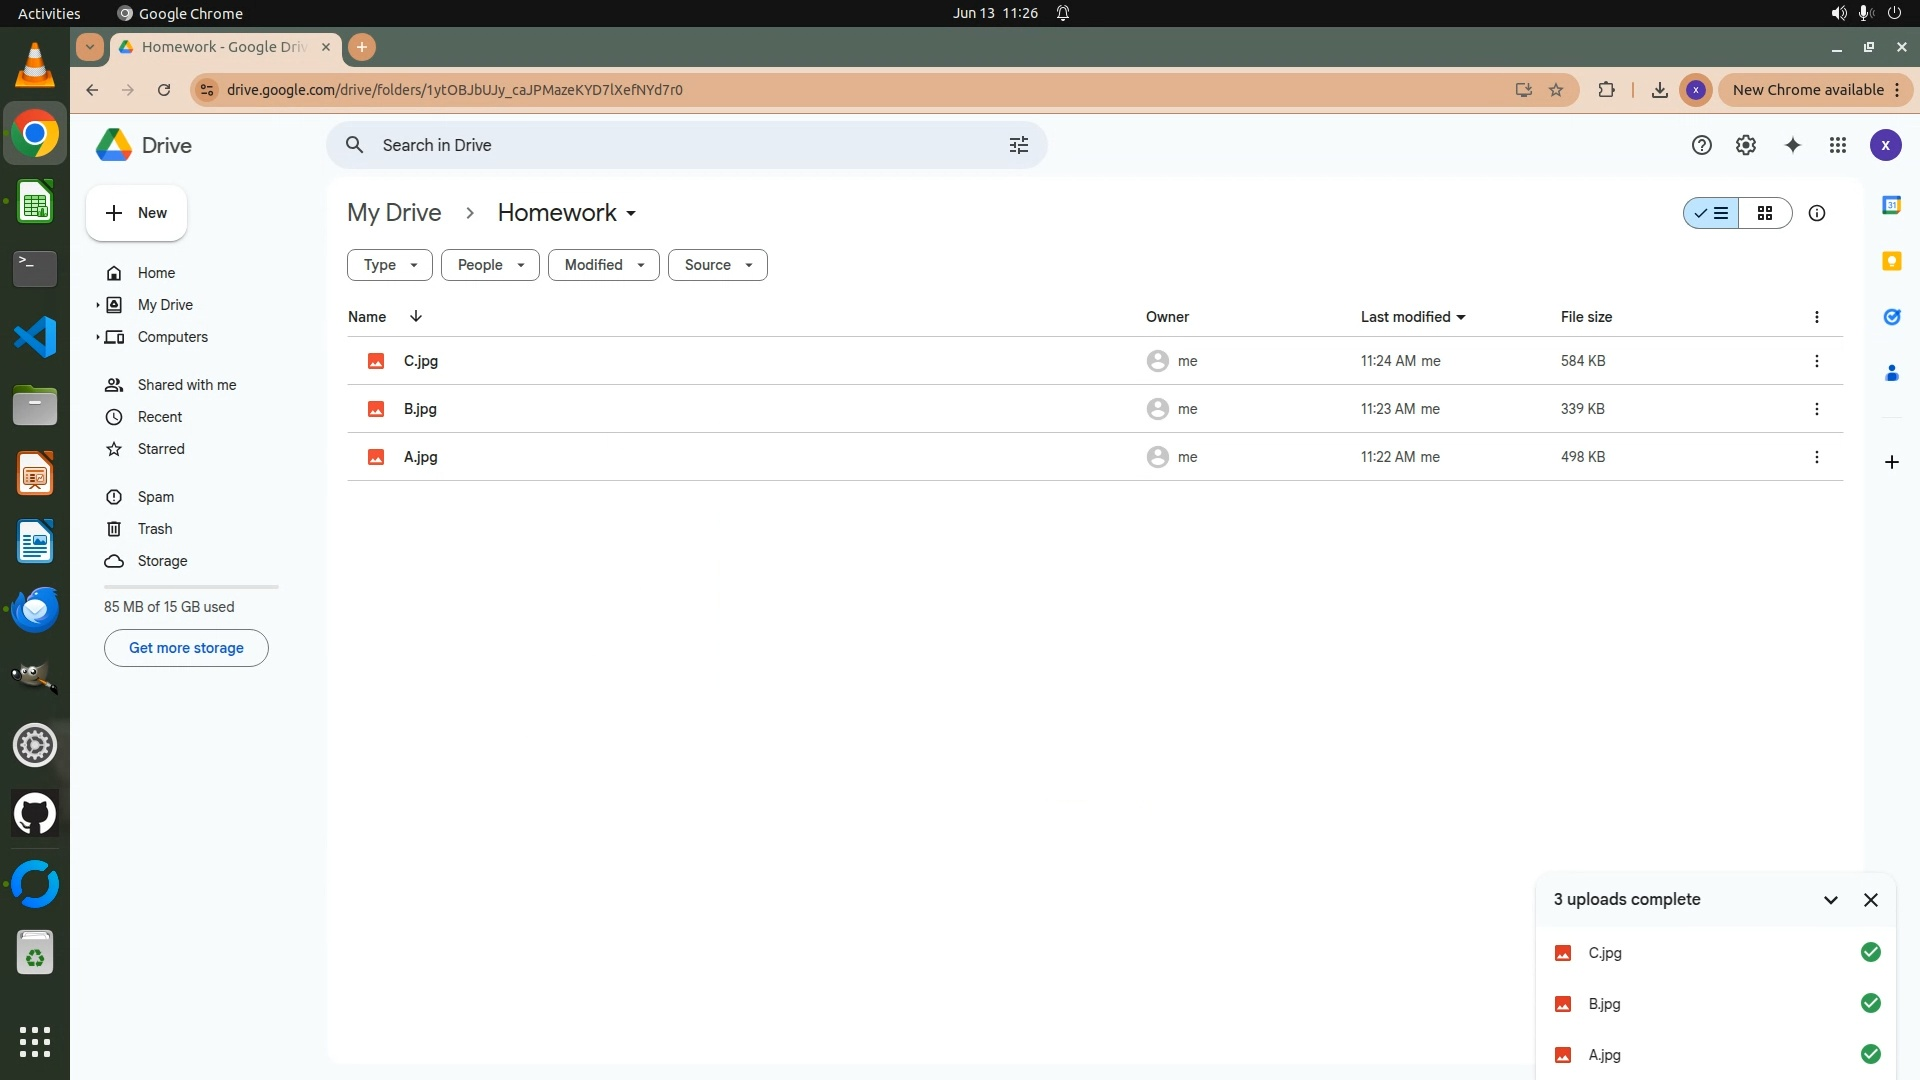Open the Modified filter dropdown

(x=604, y=265)
